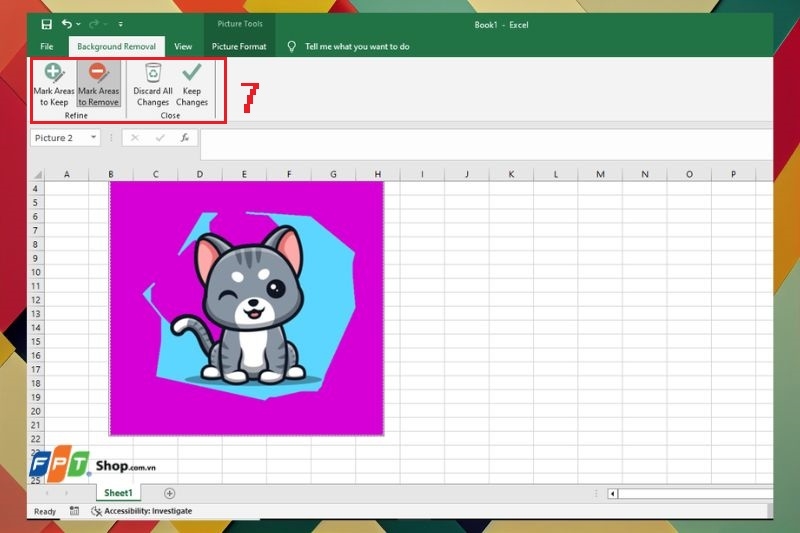Screen dimensions: 800x533
Task: Select row 5 header
Action: pos(36,202)
